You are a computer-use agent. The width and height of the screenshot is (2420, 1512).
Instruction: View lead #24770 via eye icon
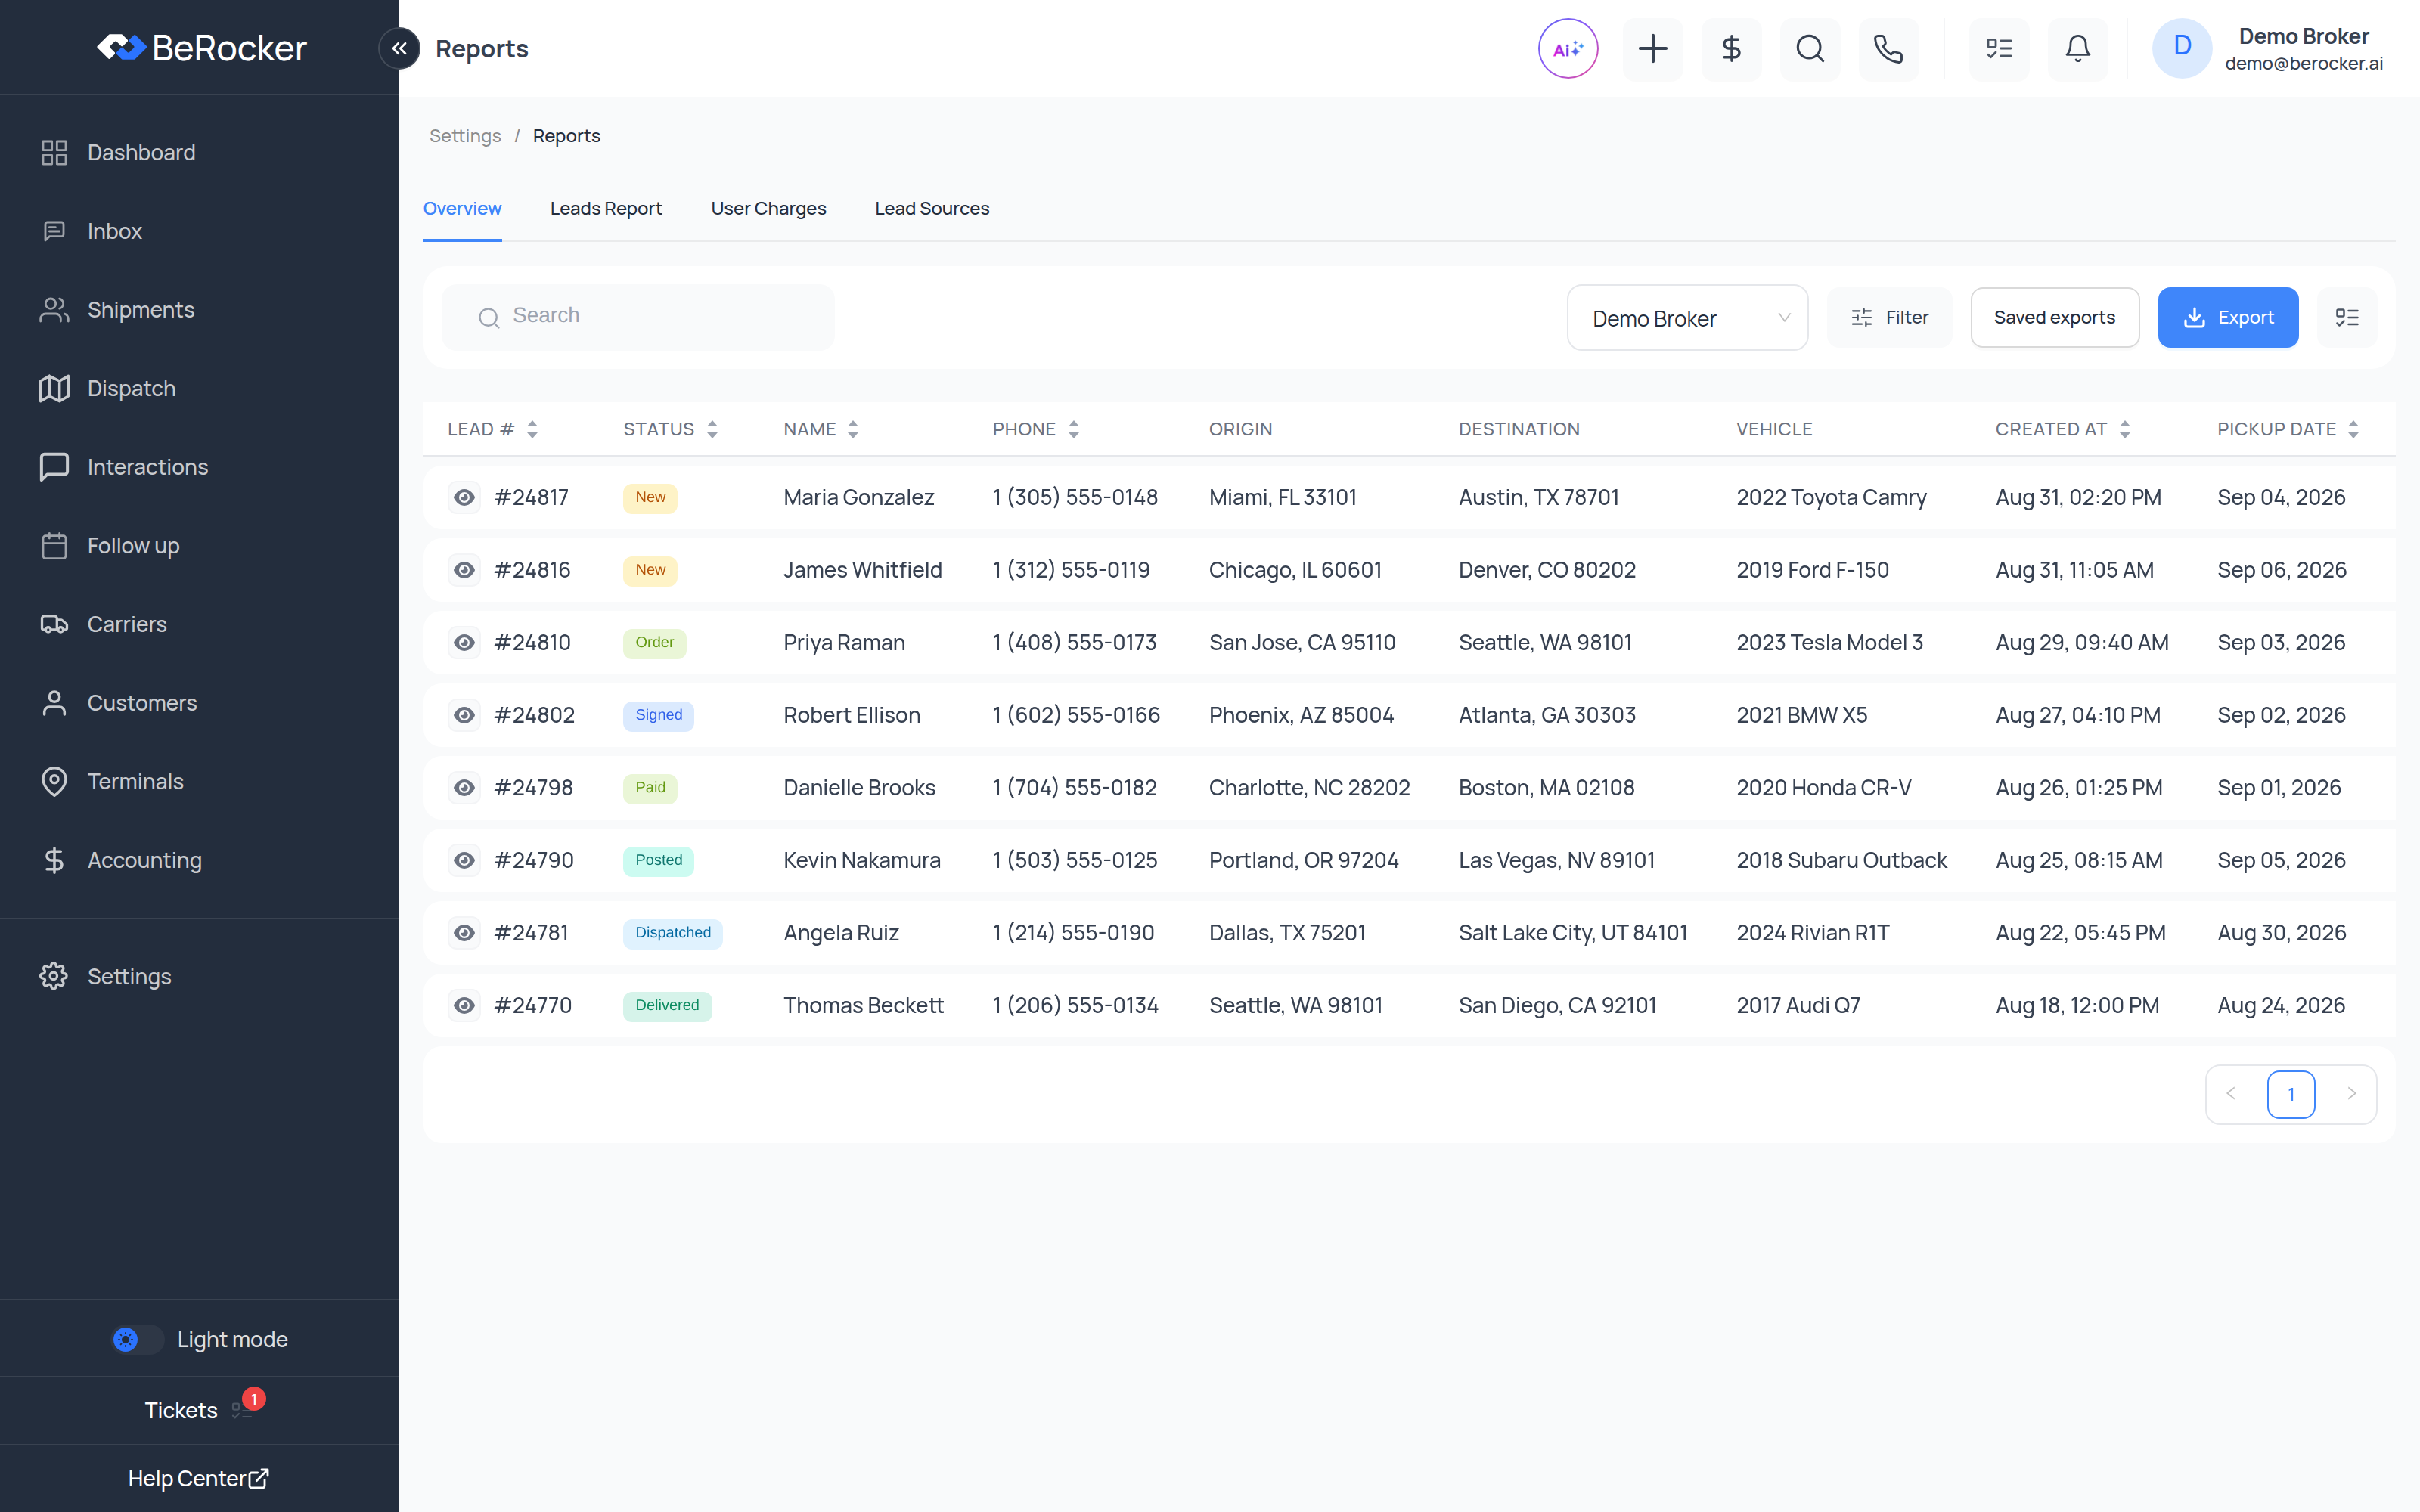coord(463,1005)
